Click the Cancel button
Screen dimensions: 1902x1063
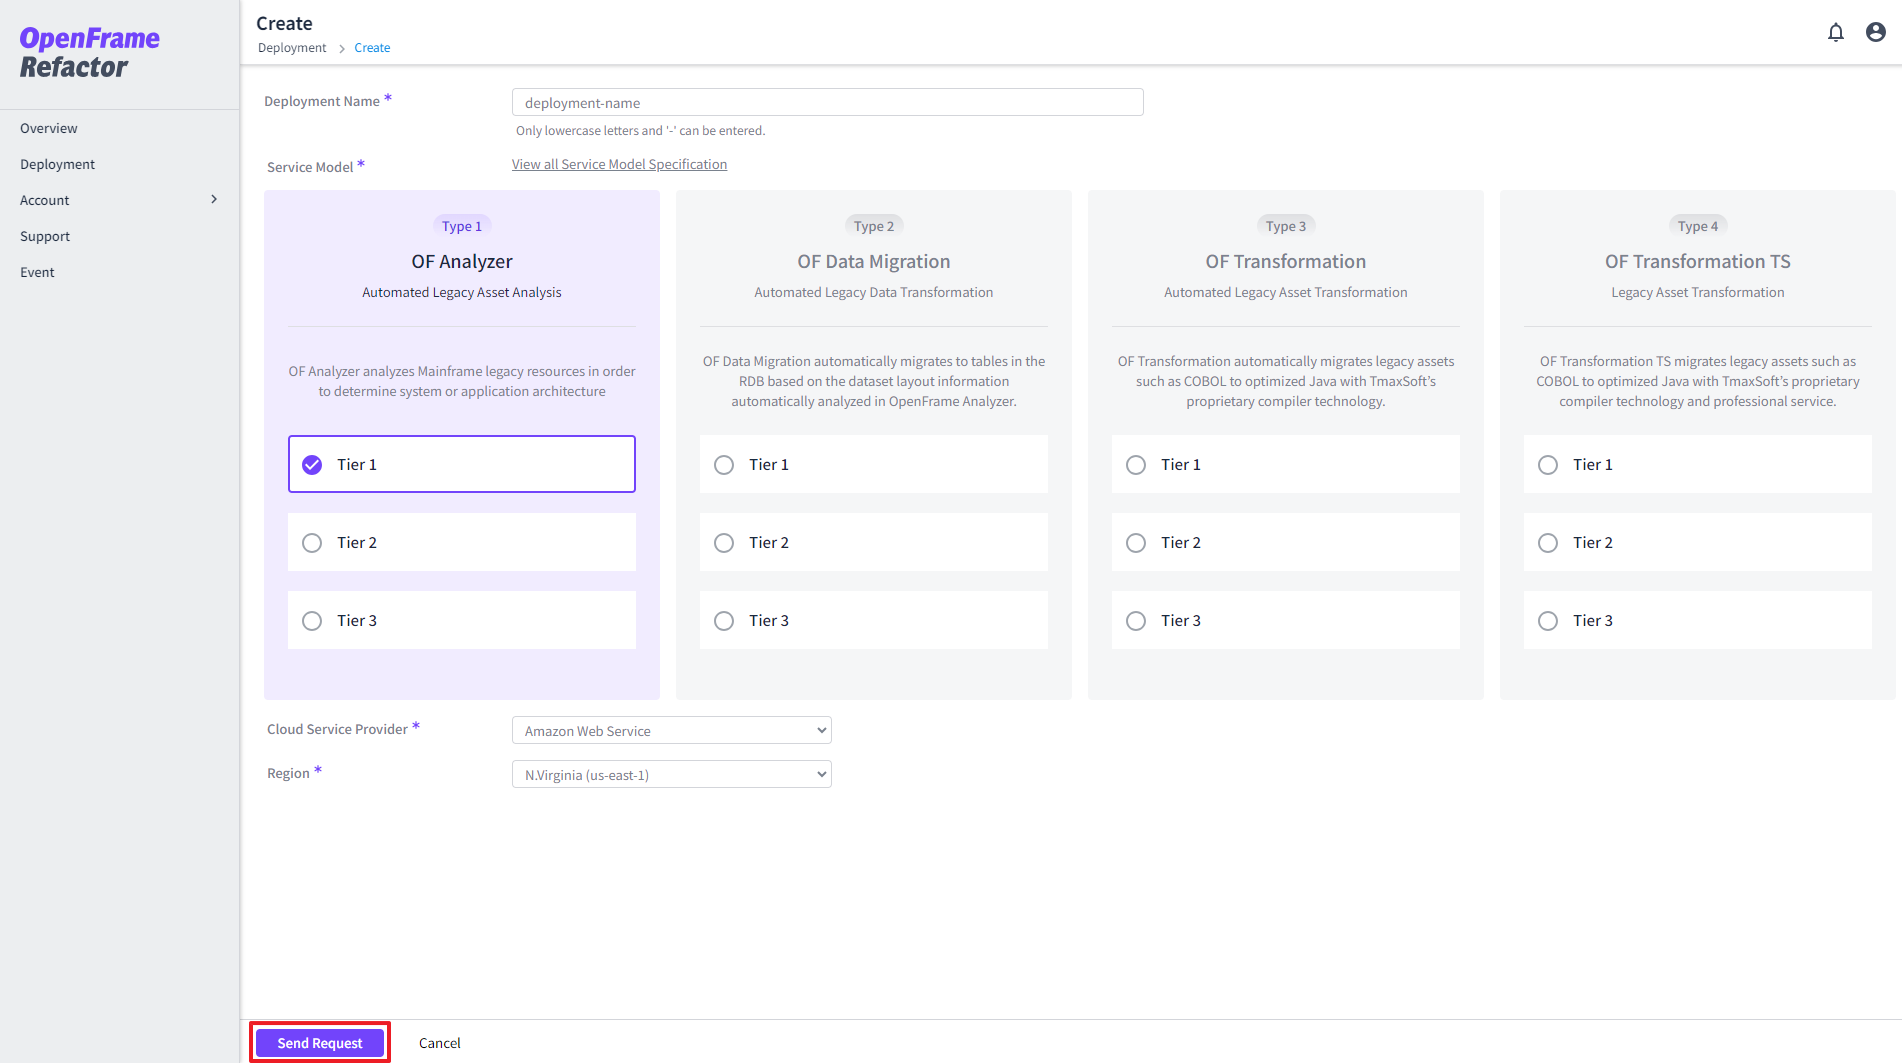[x=439, y=1043]
